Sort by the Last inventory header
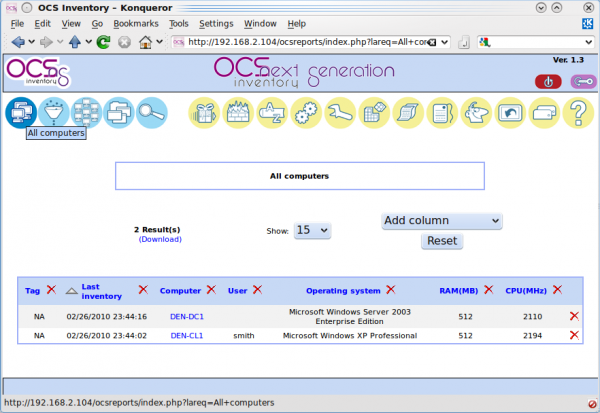This screenshot has height=413, width=600. (x=101, y=291)
